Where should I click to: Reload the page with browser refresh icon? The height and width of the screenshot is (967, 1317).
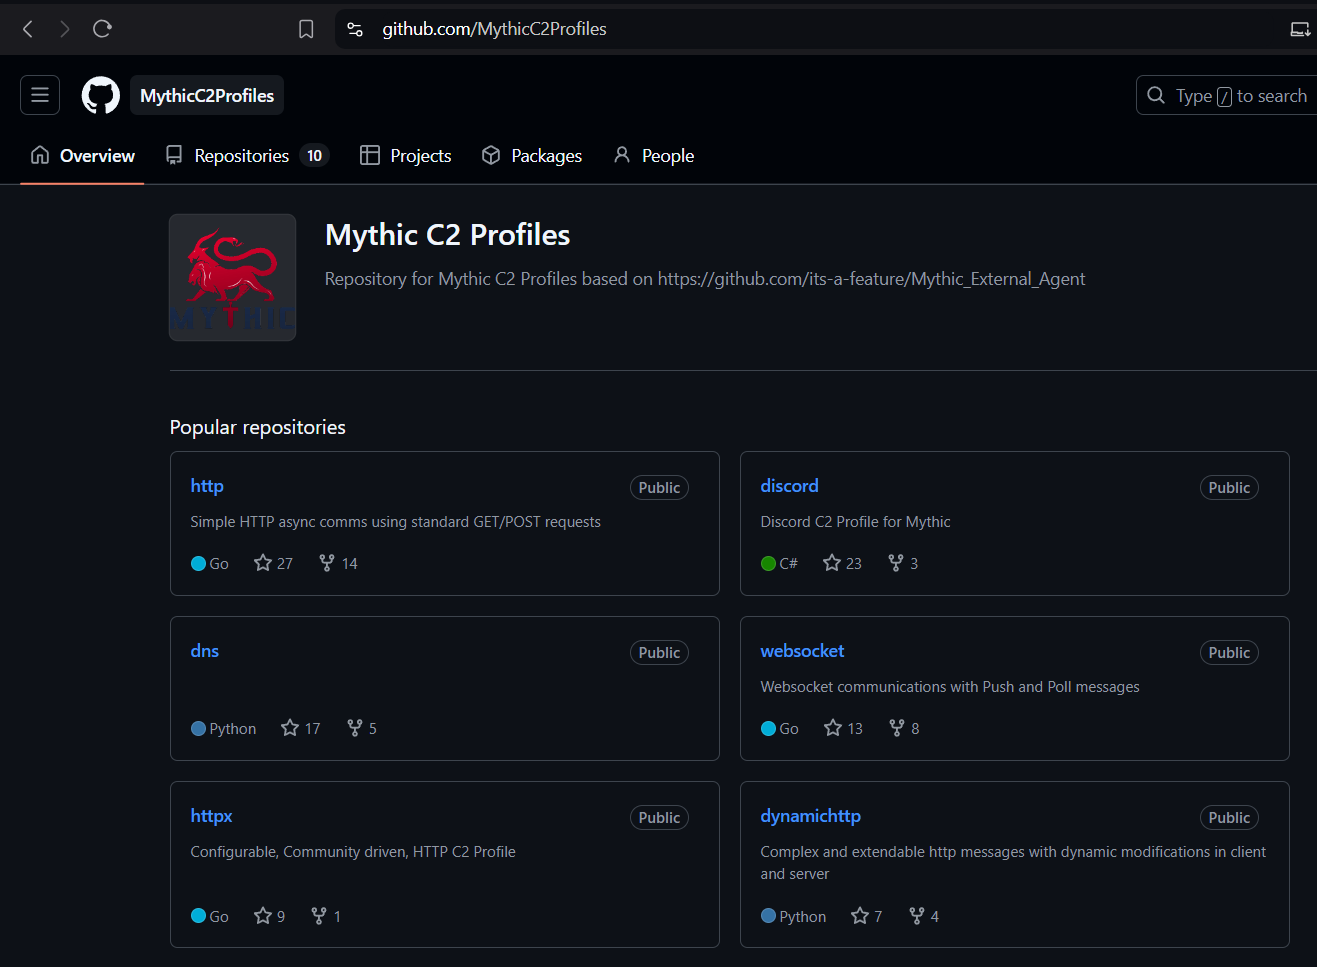tap(102, 29)
